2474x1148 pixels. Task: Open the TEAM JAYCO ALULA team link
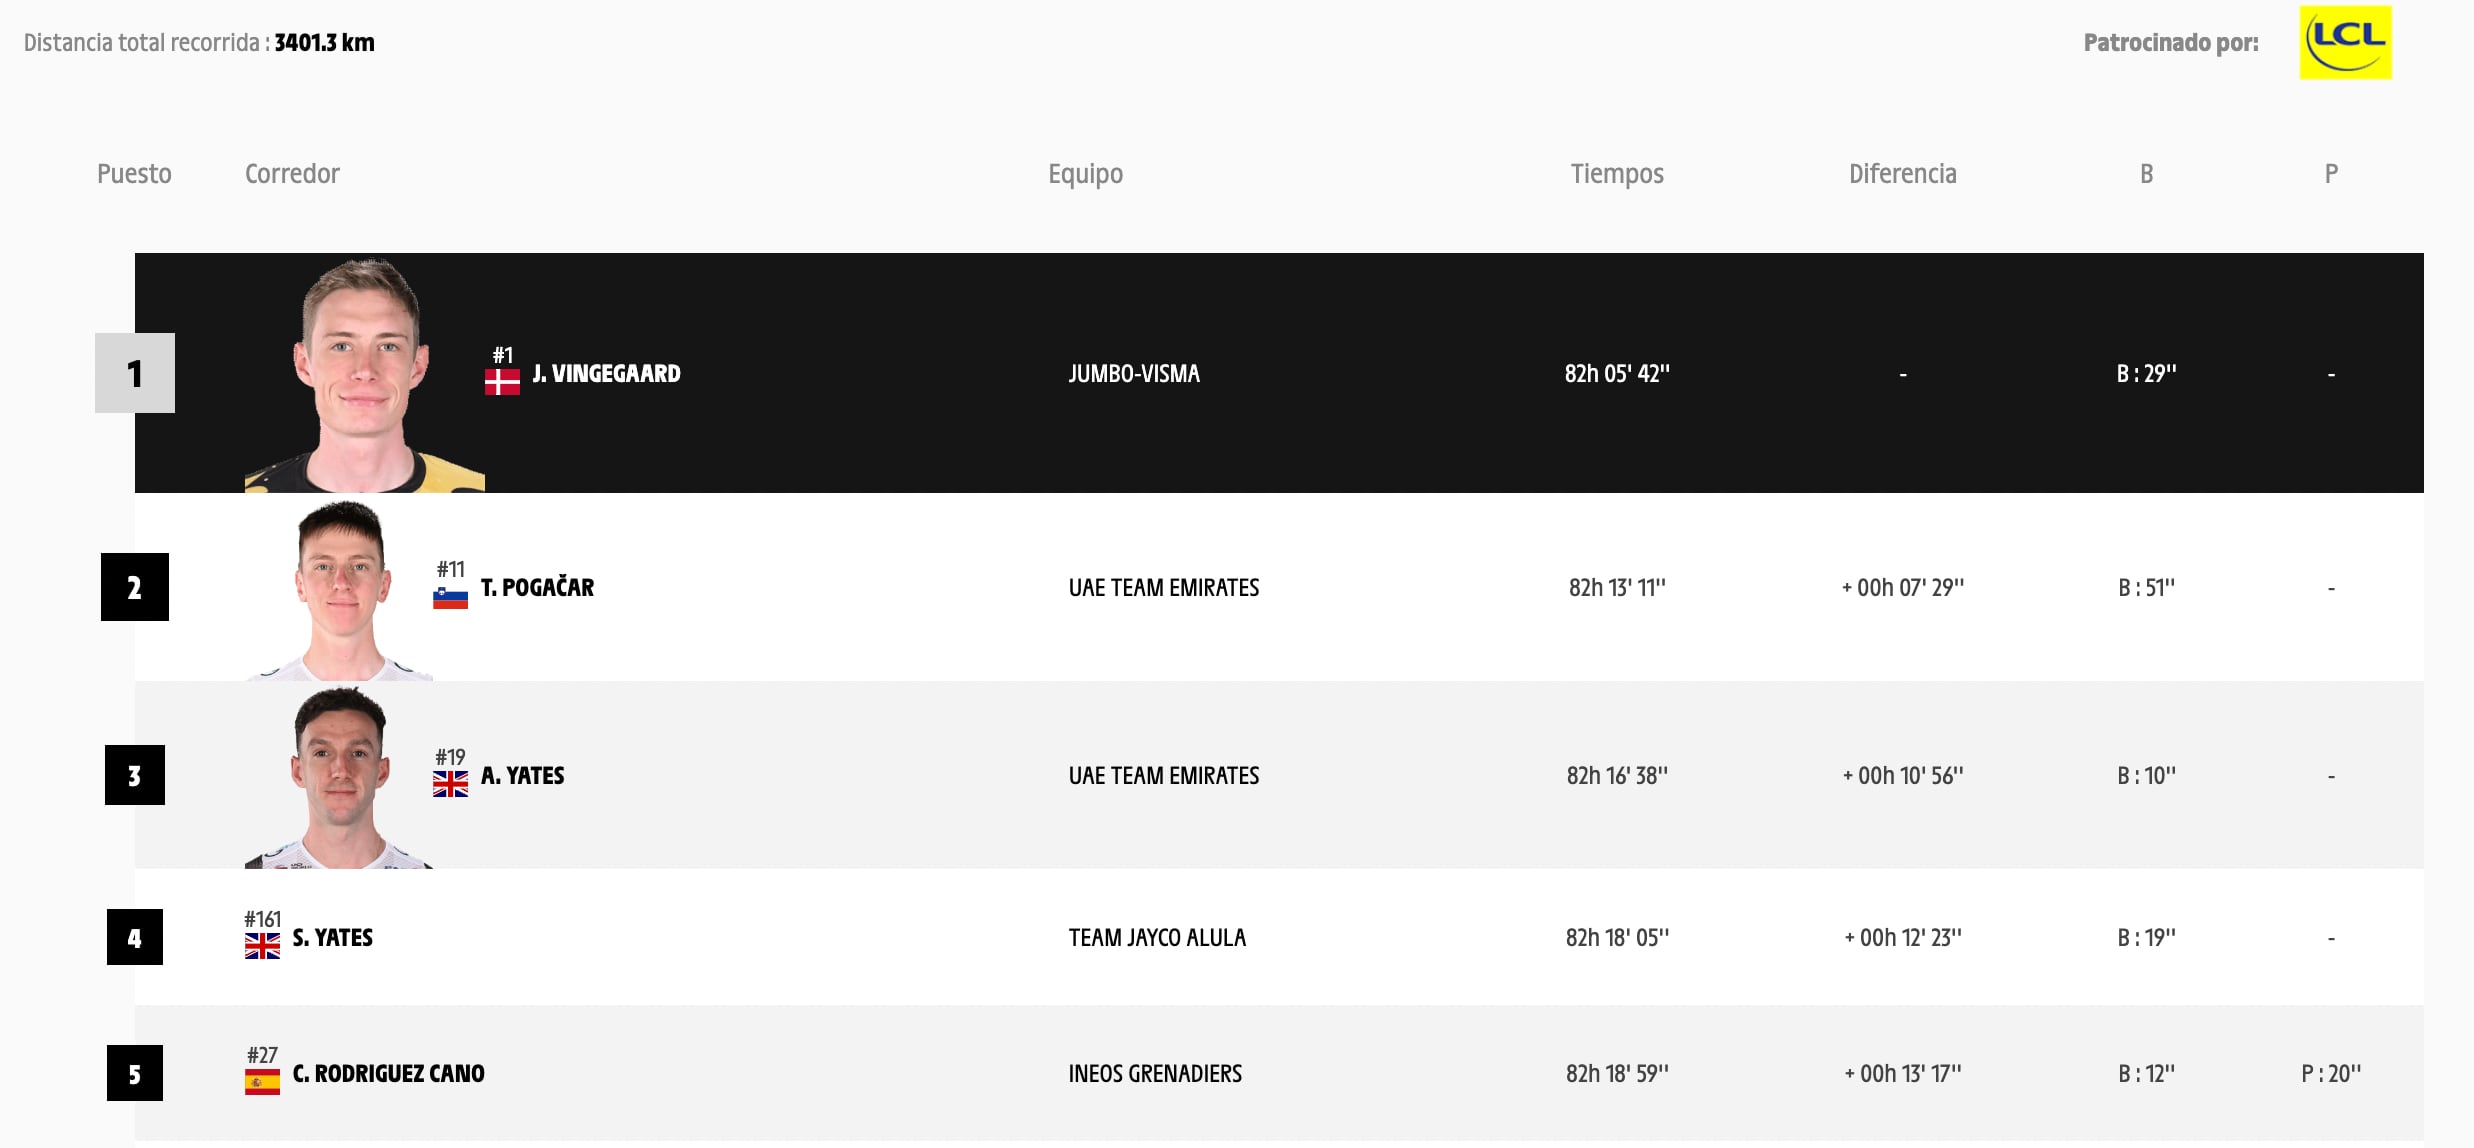pos(1157,938)
